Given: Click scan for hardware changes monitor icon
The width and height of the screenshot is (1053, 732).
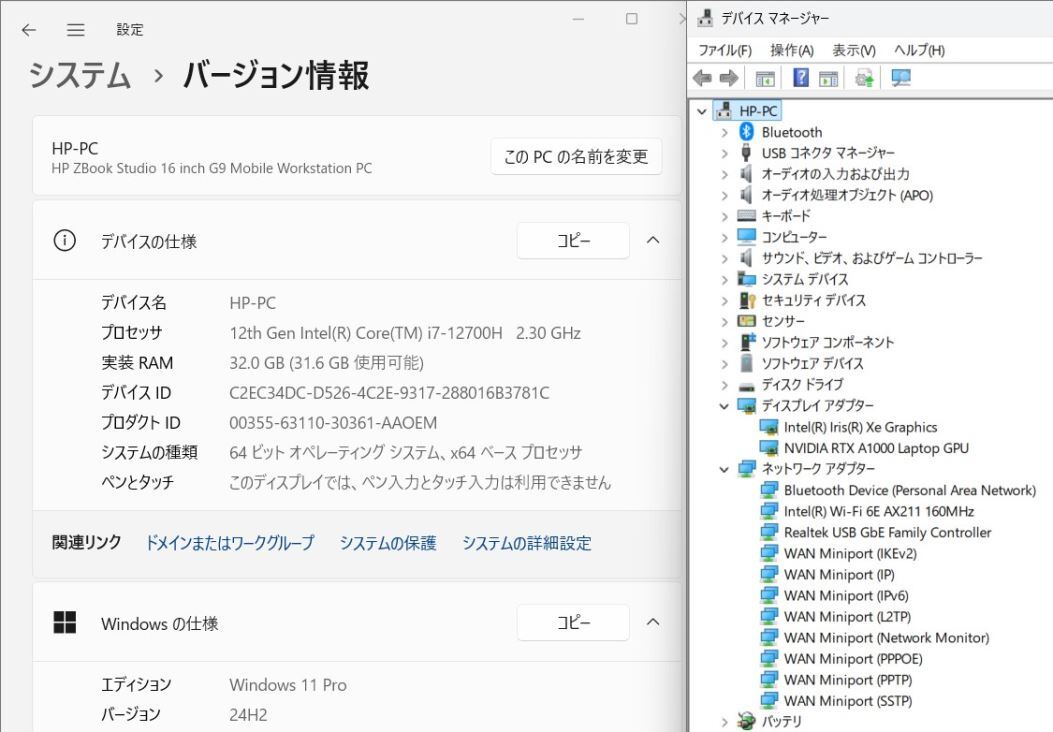Looking at the screenshot, I should pos(901,78).
